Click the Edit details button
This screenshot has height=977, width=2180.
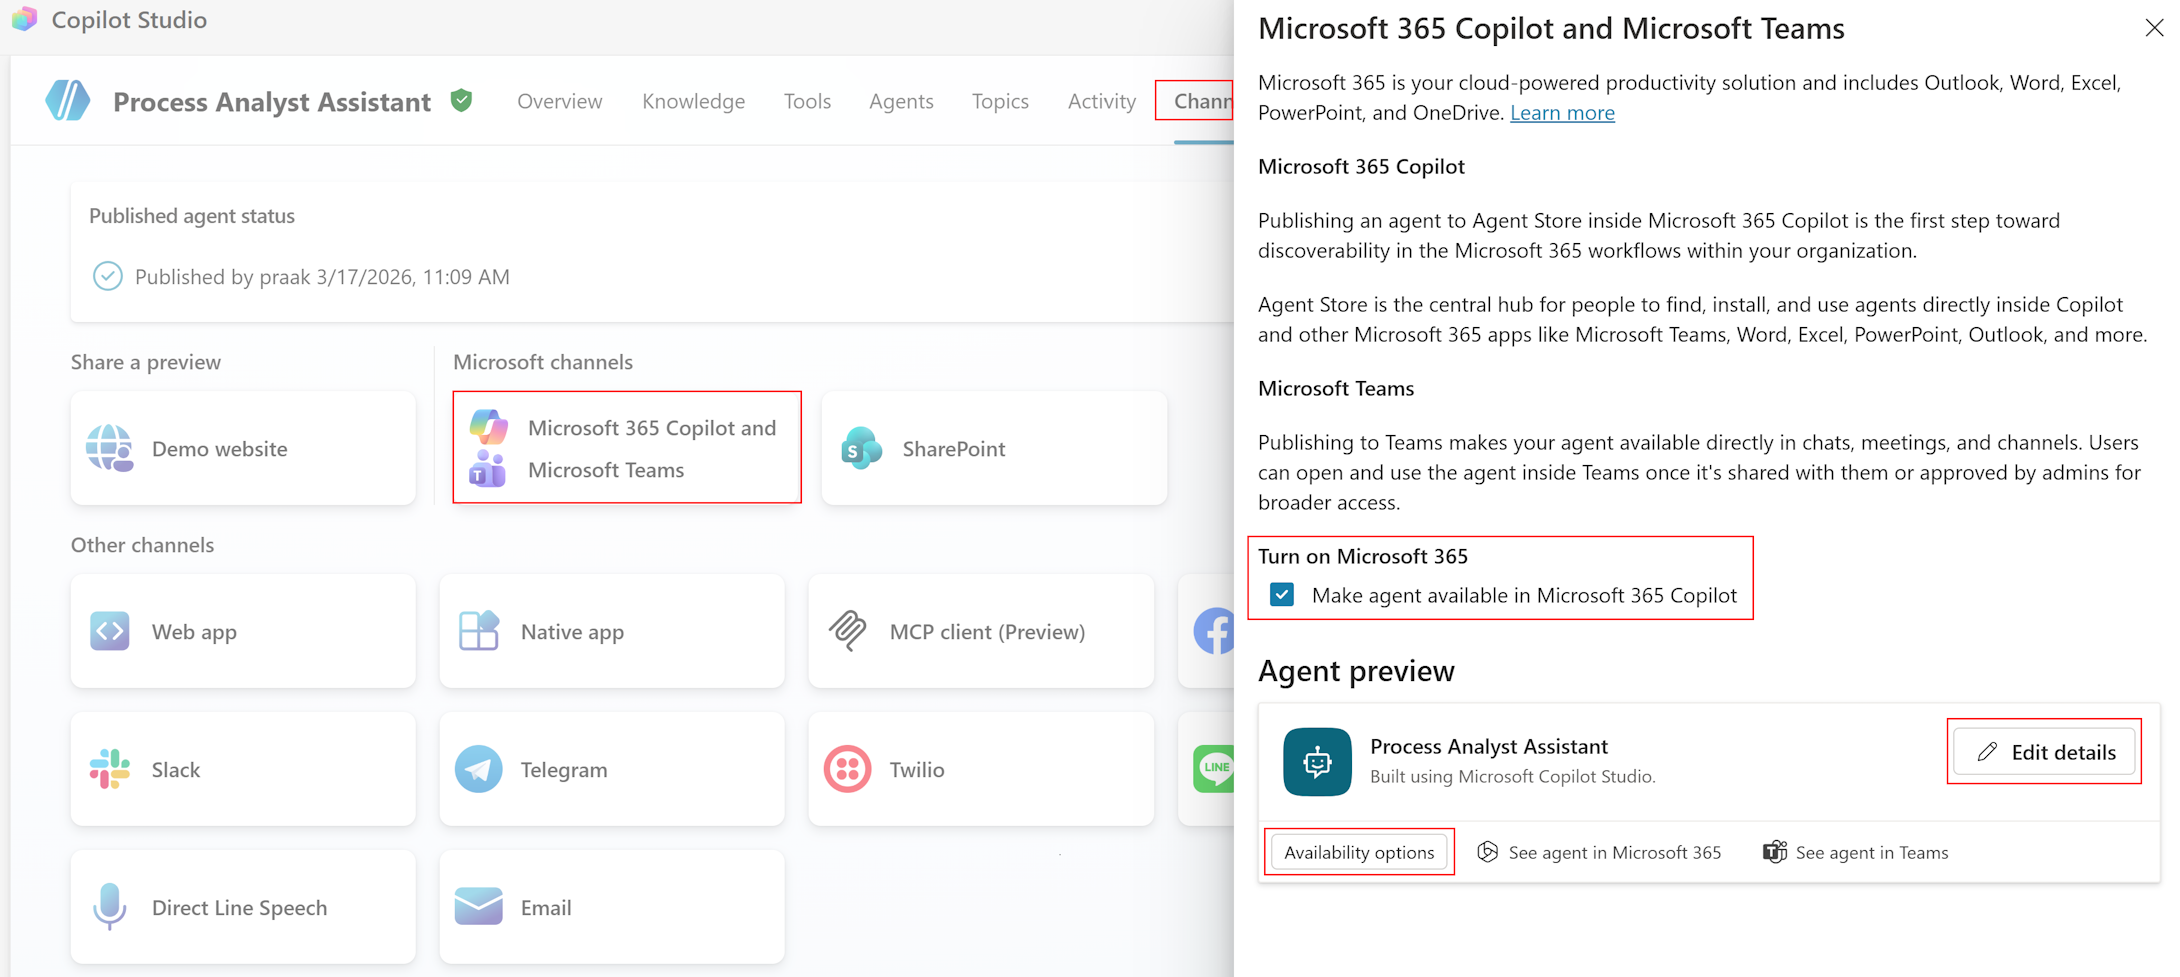pos(2043,752)
